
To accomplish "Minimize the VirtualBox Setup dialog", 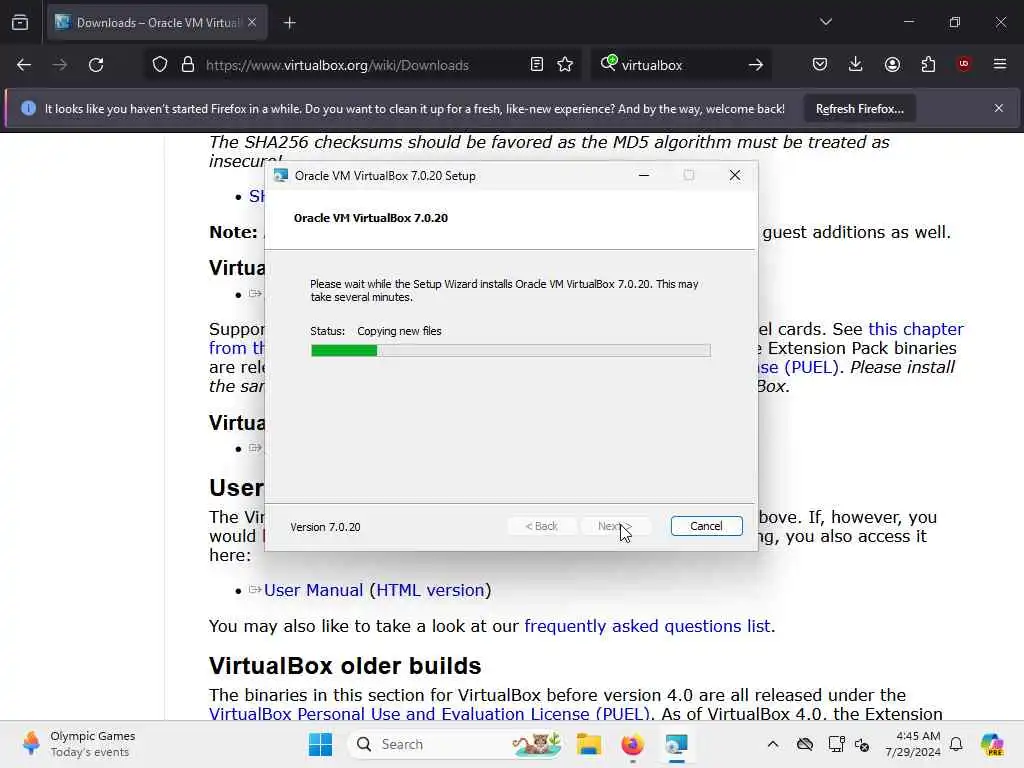I will pos(643,175).
